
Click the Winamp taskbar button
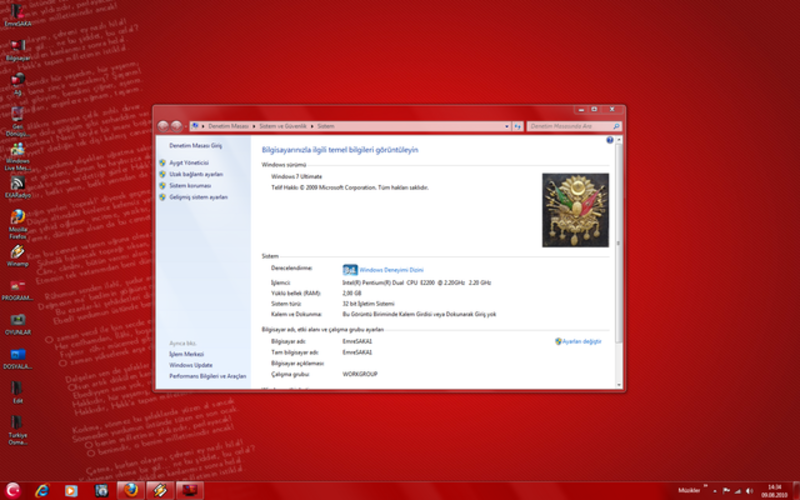(x=160, y=490)
